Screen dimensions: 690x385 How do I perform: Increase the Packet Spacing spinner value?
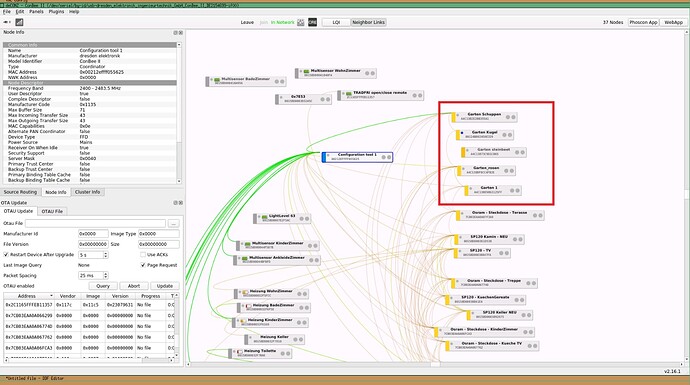[106, 274]
